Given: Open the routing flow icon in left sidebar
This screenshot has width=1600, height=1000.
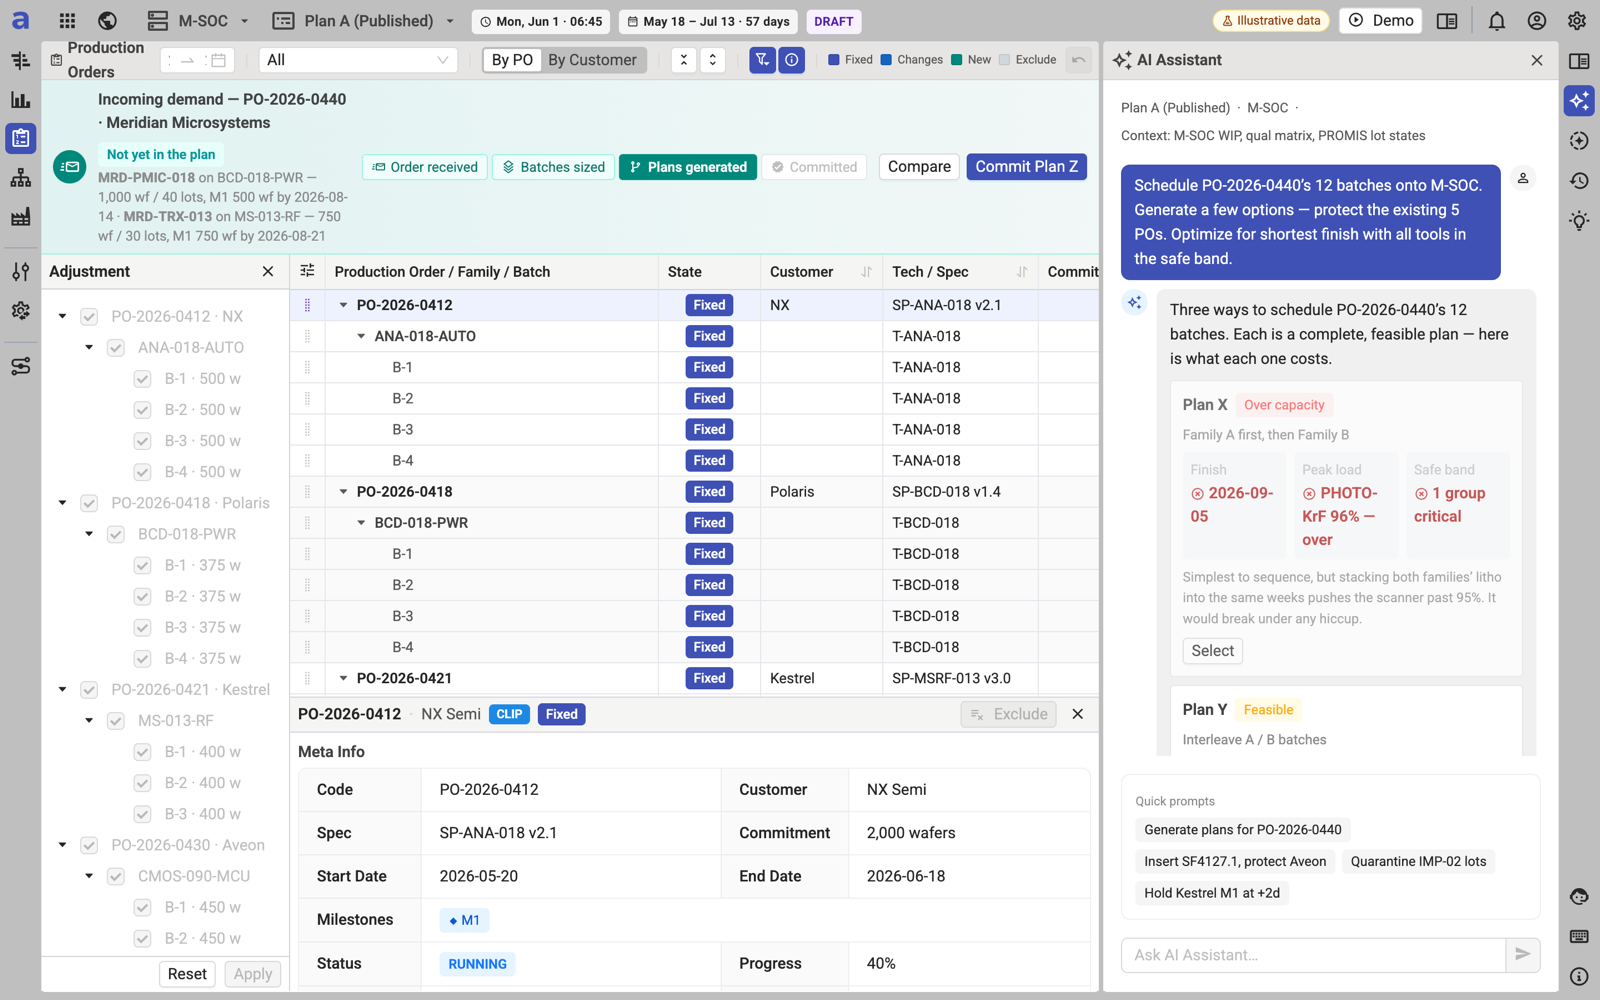Looking at the screenshot, I should pyautogui.click(x=21, y=367).
